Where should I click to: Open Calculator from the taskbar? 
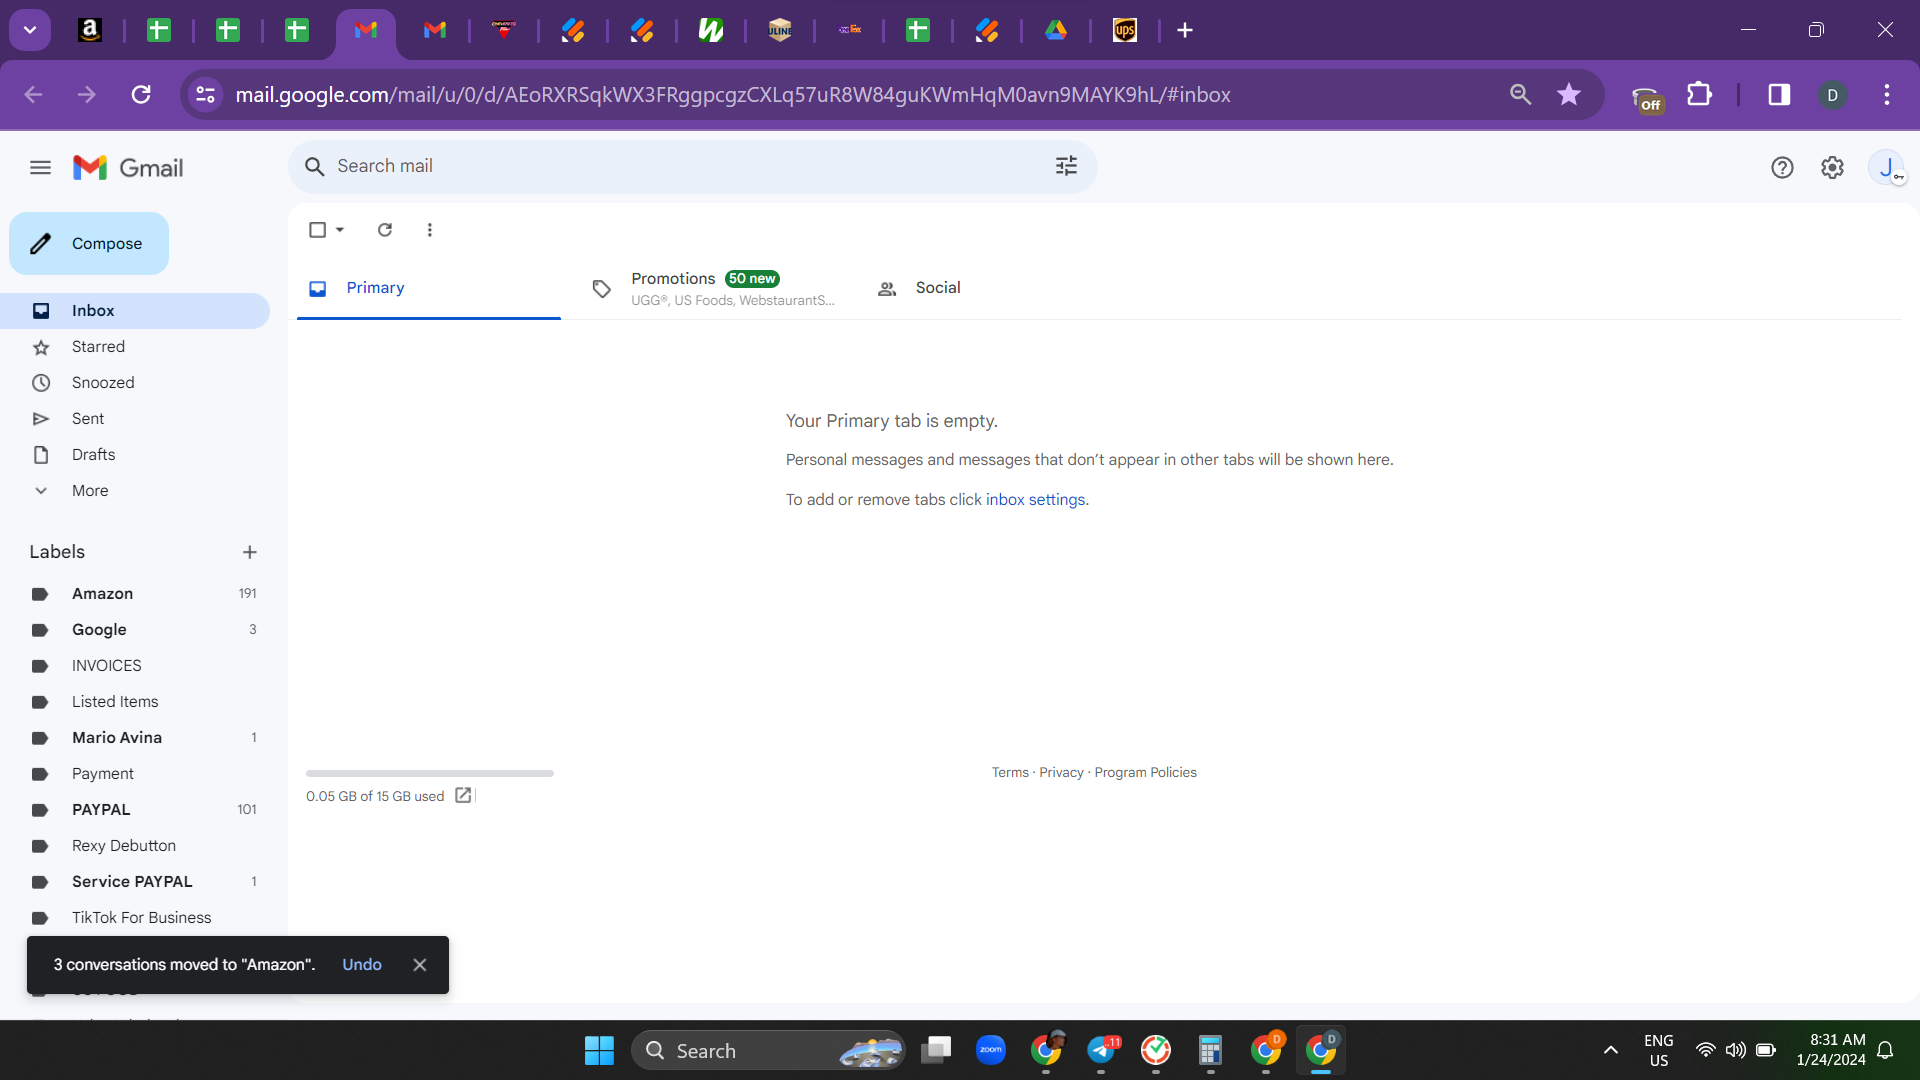1210,1050
